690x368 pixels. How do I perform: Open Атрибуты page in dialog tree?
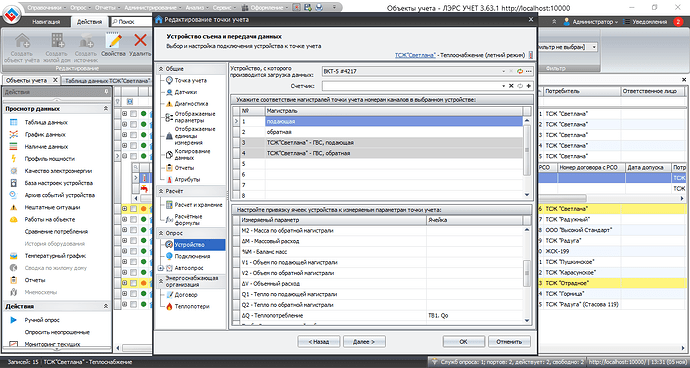click(x=187, y=180)
